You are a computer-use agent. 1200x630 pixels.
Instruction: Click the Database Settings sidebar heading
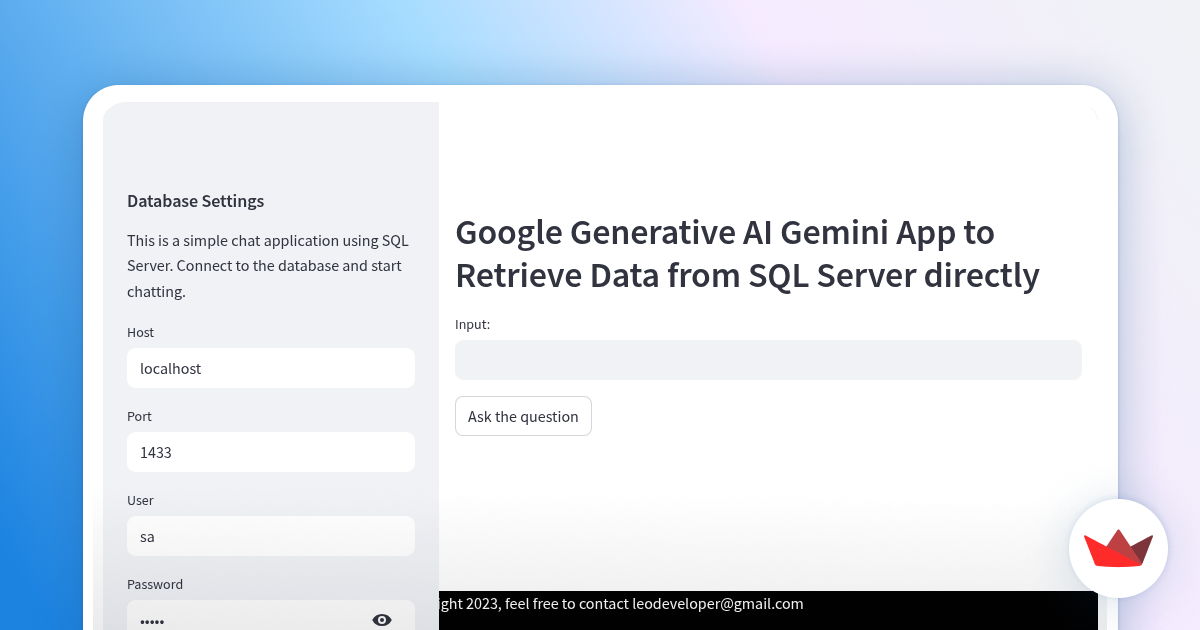[x=195, y=201]
